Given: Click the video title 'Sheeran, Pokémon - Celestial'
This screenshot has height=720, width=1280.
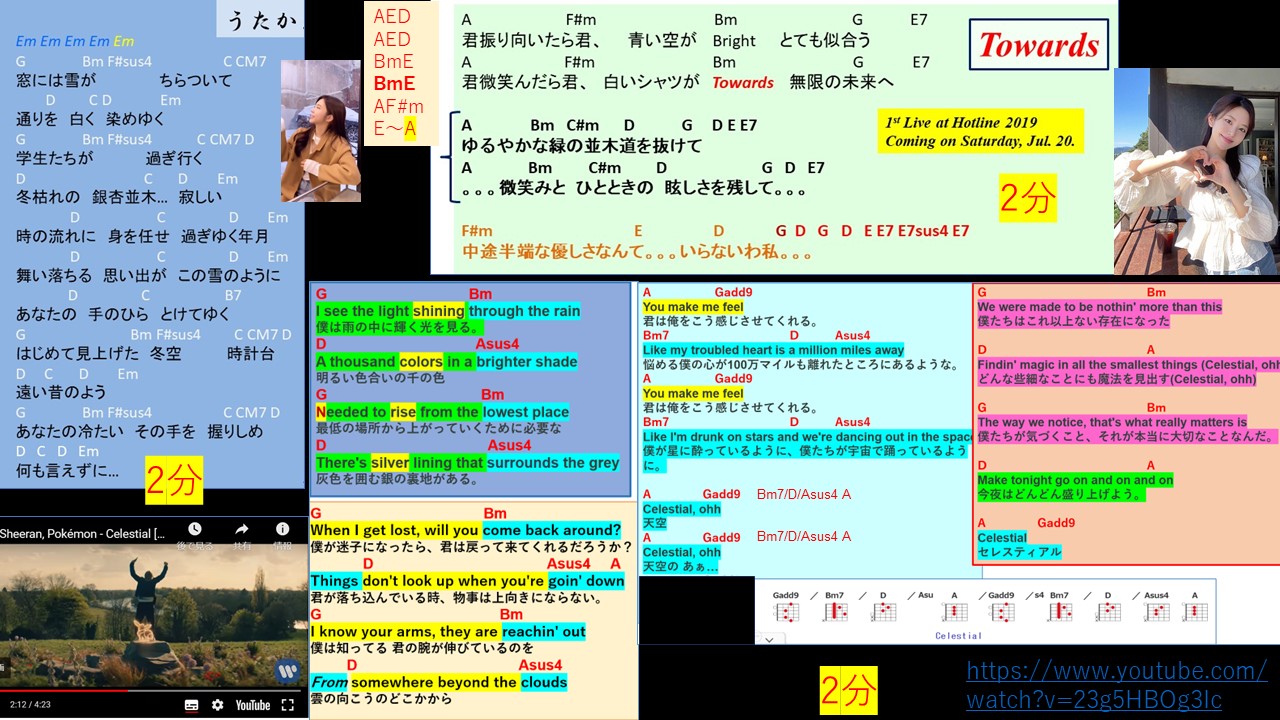Looking at the screenshot, I should (83, 533).
